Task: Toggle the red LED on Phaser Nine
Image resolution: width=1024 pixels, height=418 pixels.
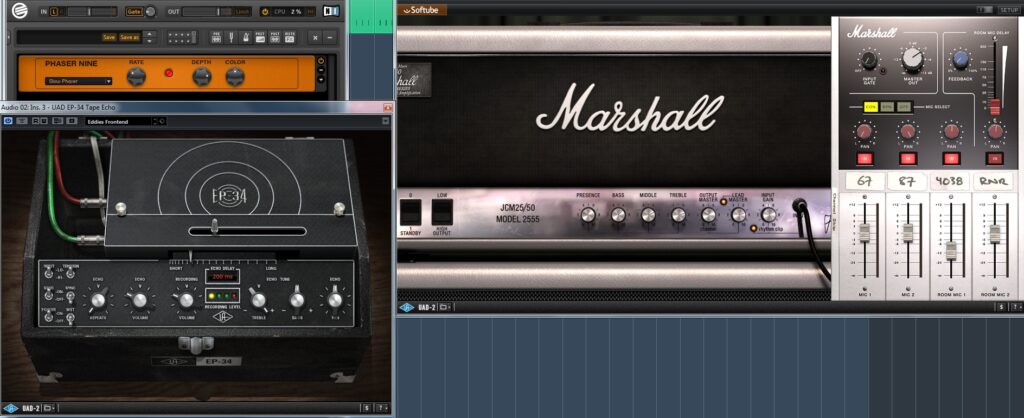Action: [x=168, y=73]
